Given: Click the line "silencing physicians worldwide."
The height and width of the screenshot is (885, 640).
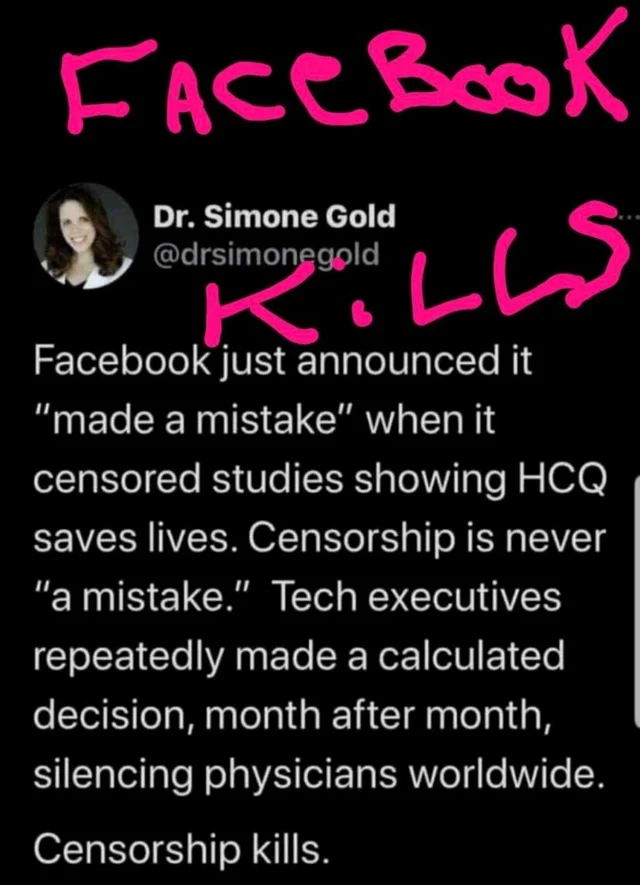Looking at the screenshot, I should [319, 776].
